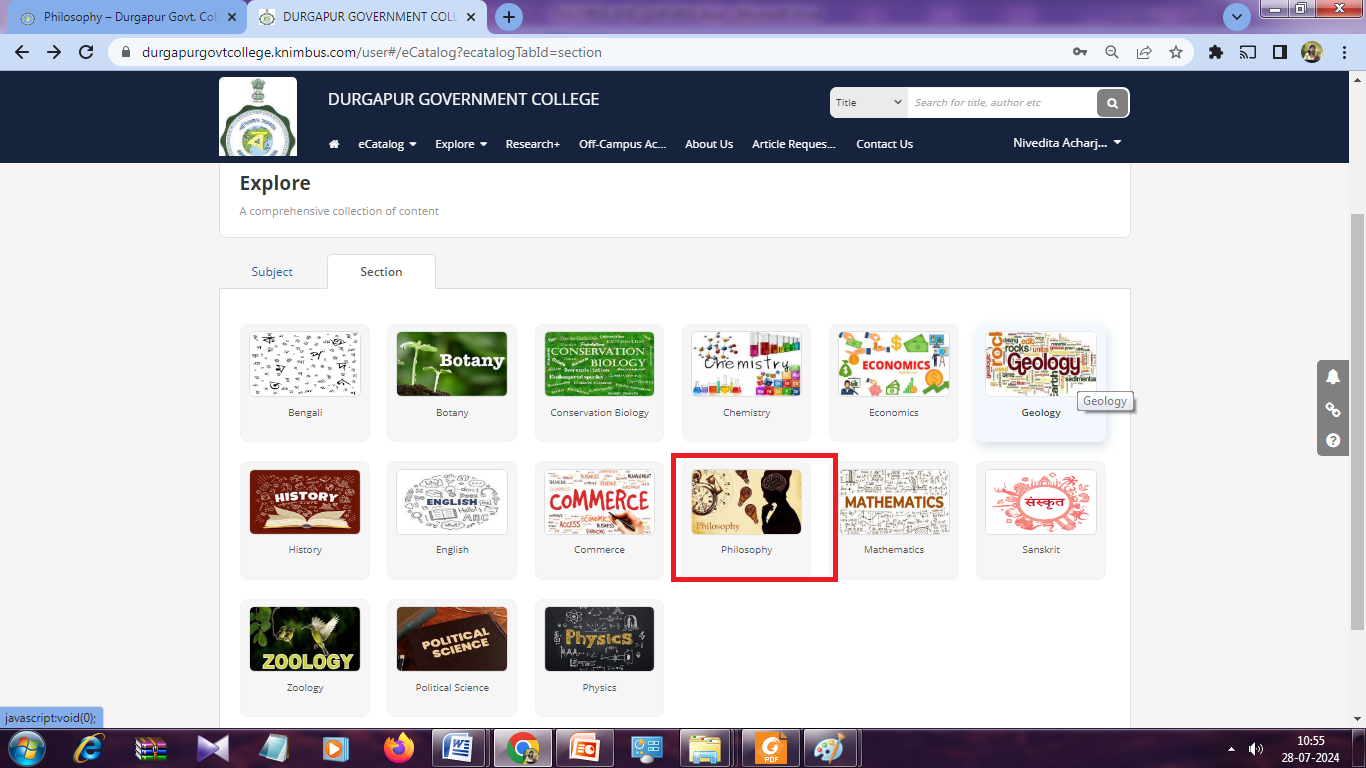Select the Section tab
Screen dimensions: 1366x768
coord(381,272)
